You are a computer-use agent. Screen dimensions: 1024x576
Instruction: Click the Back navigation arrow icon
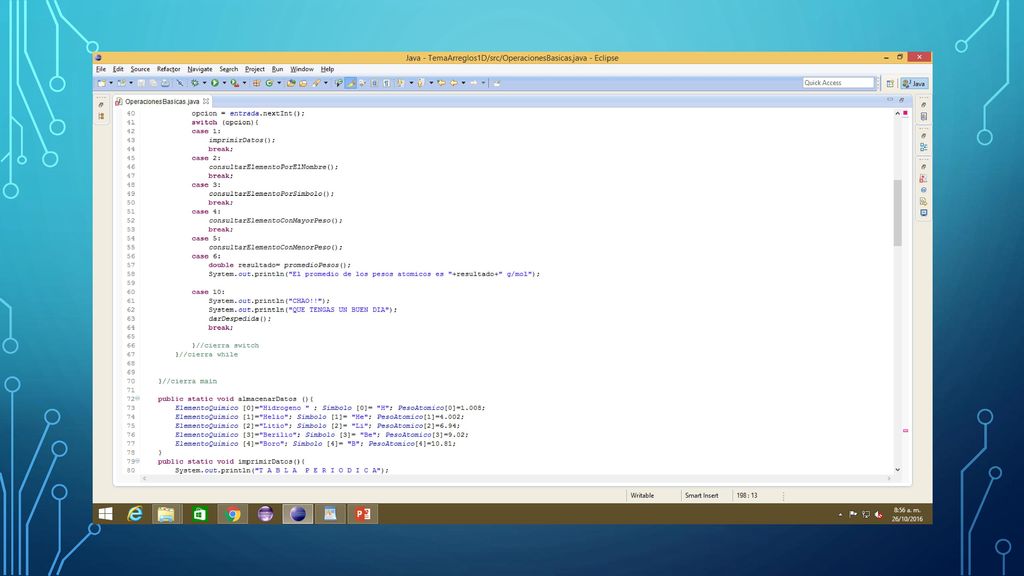pos(453,83)
